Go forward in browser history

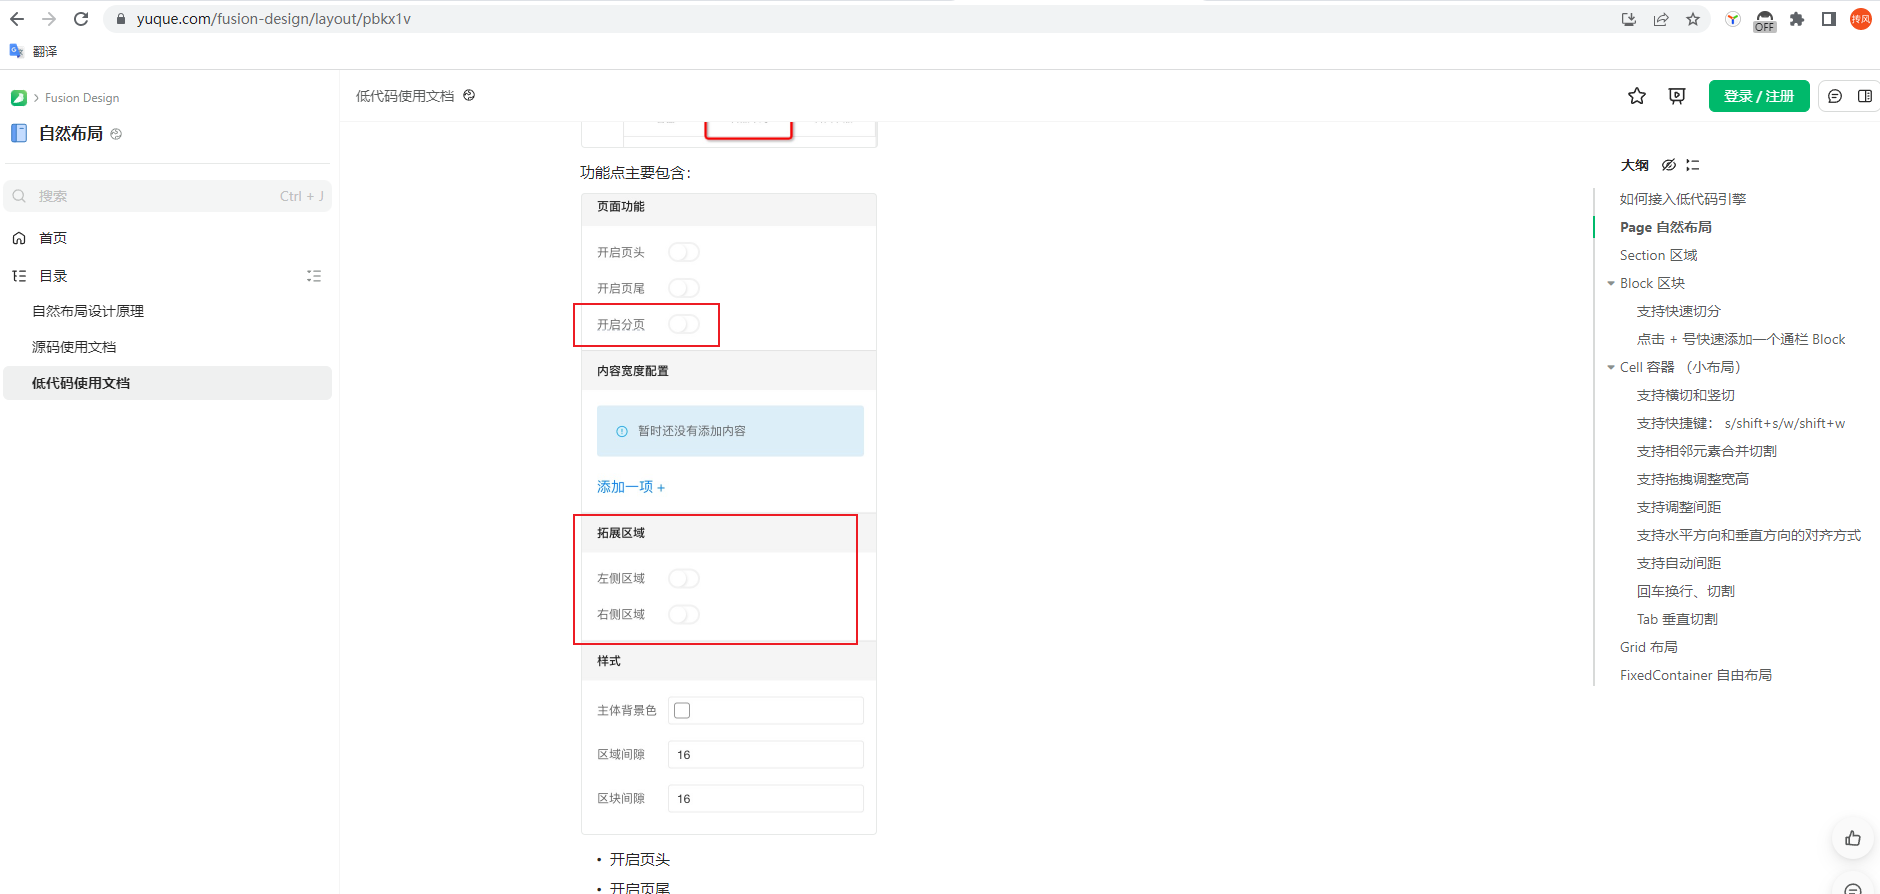tap(49, 19)
